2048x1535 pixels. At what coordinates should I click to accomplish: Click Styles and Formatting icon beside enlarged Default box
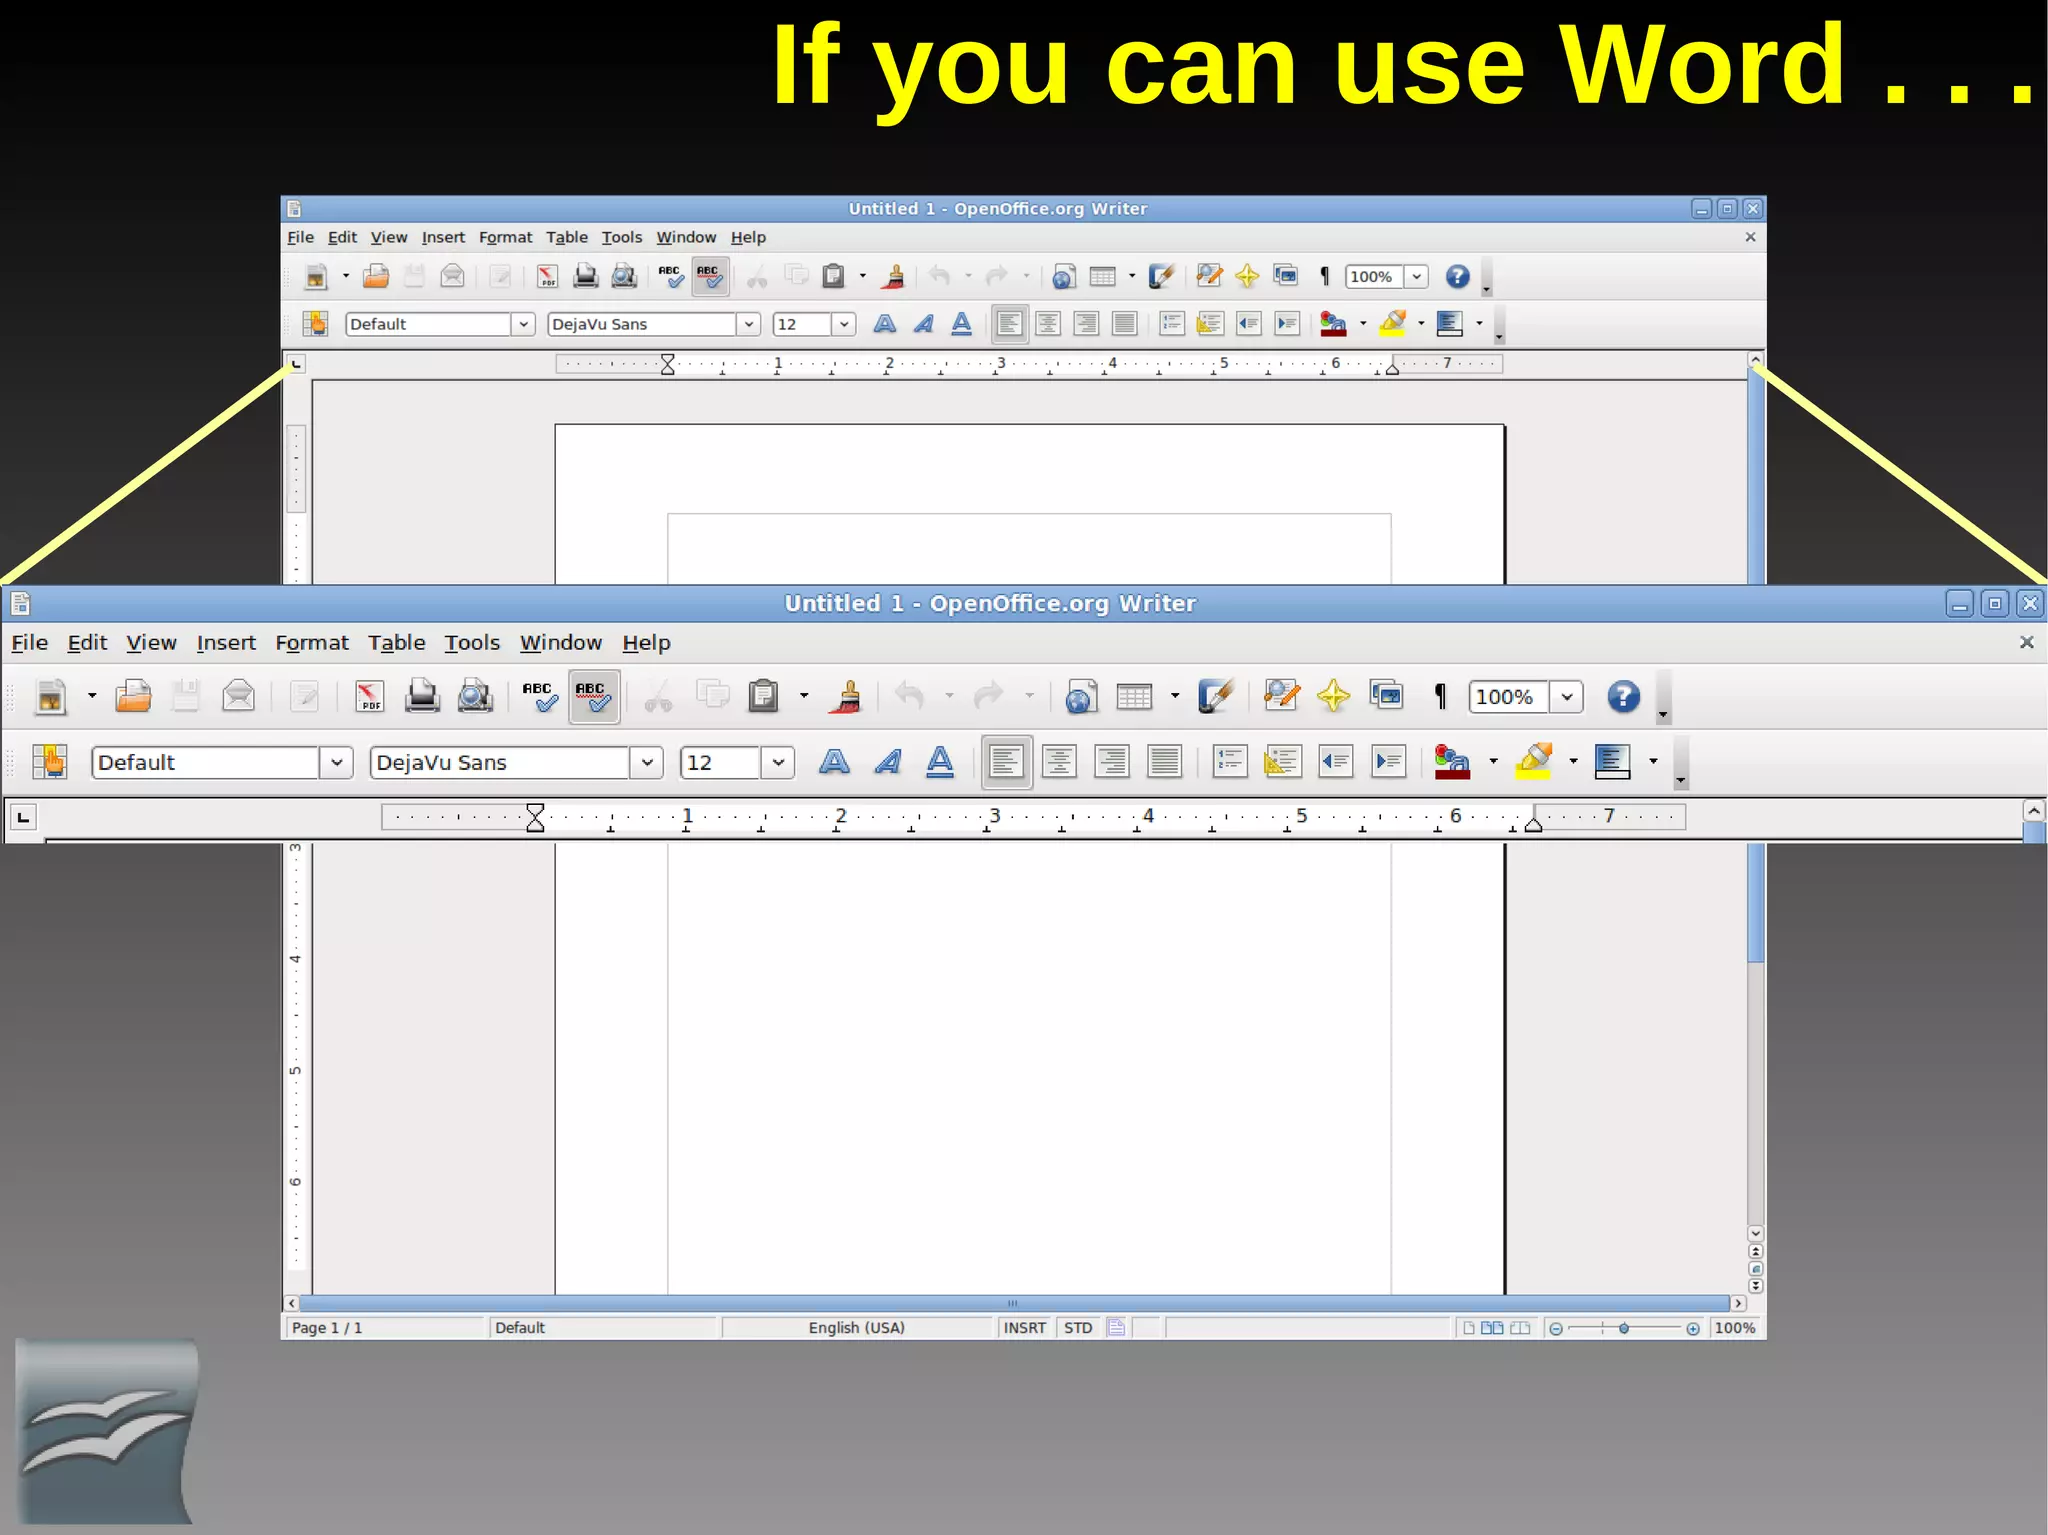coord(49,762)
